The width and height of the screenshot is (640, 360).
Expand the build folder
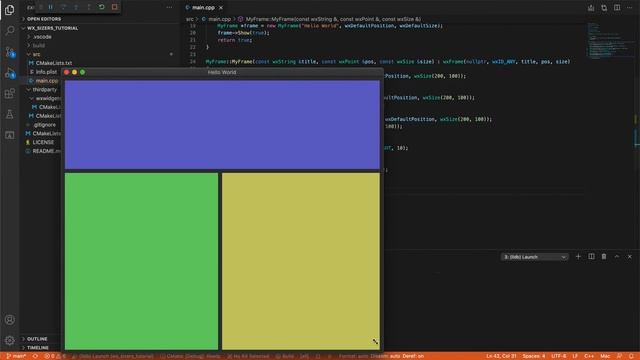[39, 45]
